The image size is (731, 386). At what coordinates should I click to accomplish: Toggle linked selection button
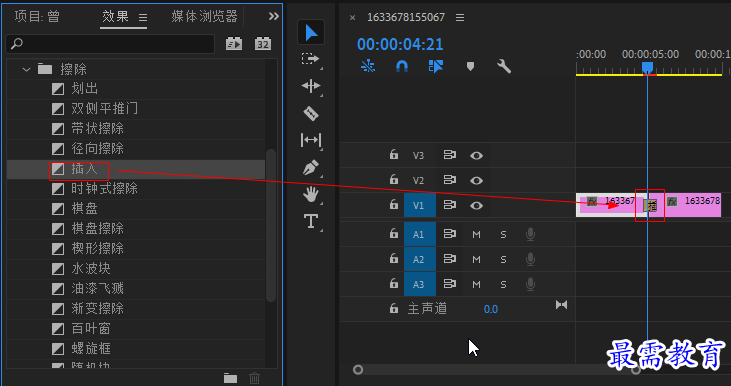tap(436, 66)
